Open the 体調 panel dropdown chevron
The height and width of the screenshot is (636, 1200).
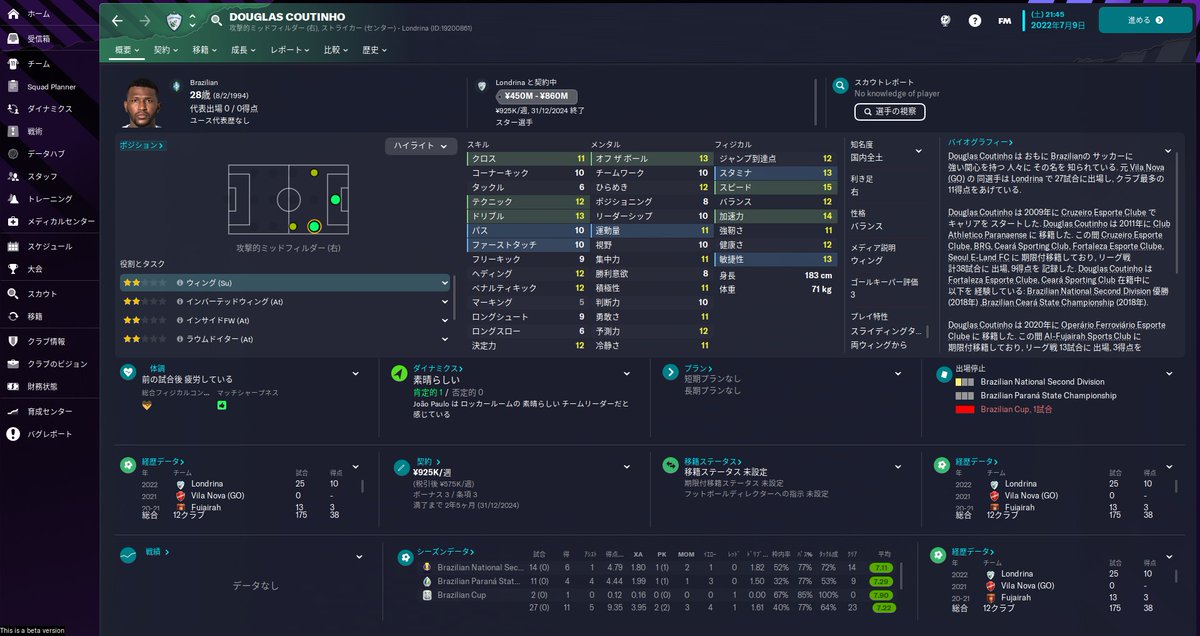click(x=355, y=372)
